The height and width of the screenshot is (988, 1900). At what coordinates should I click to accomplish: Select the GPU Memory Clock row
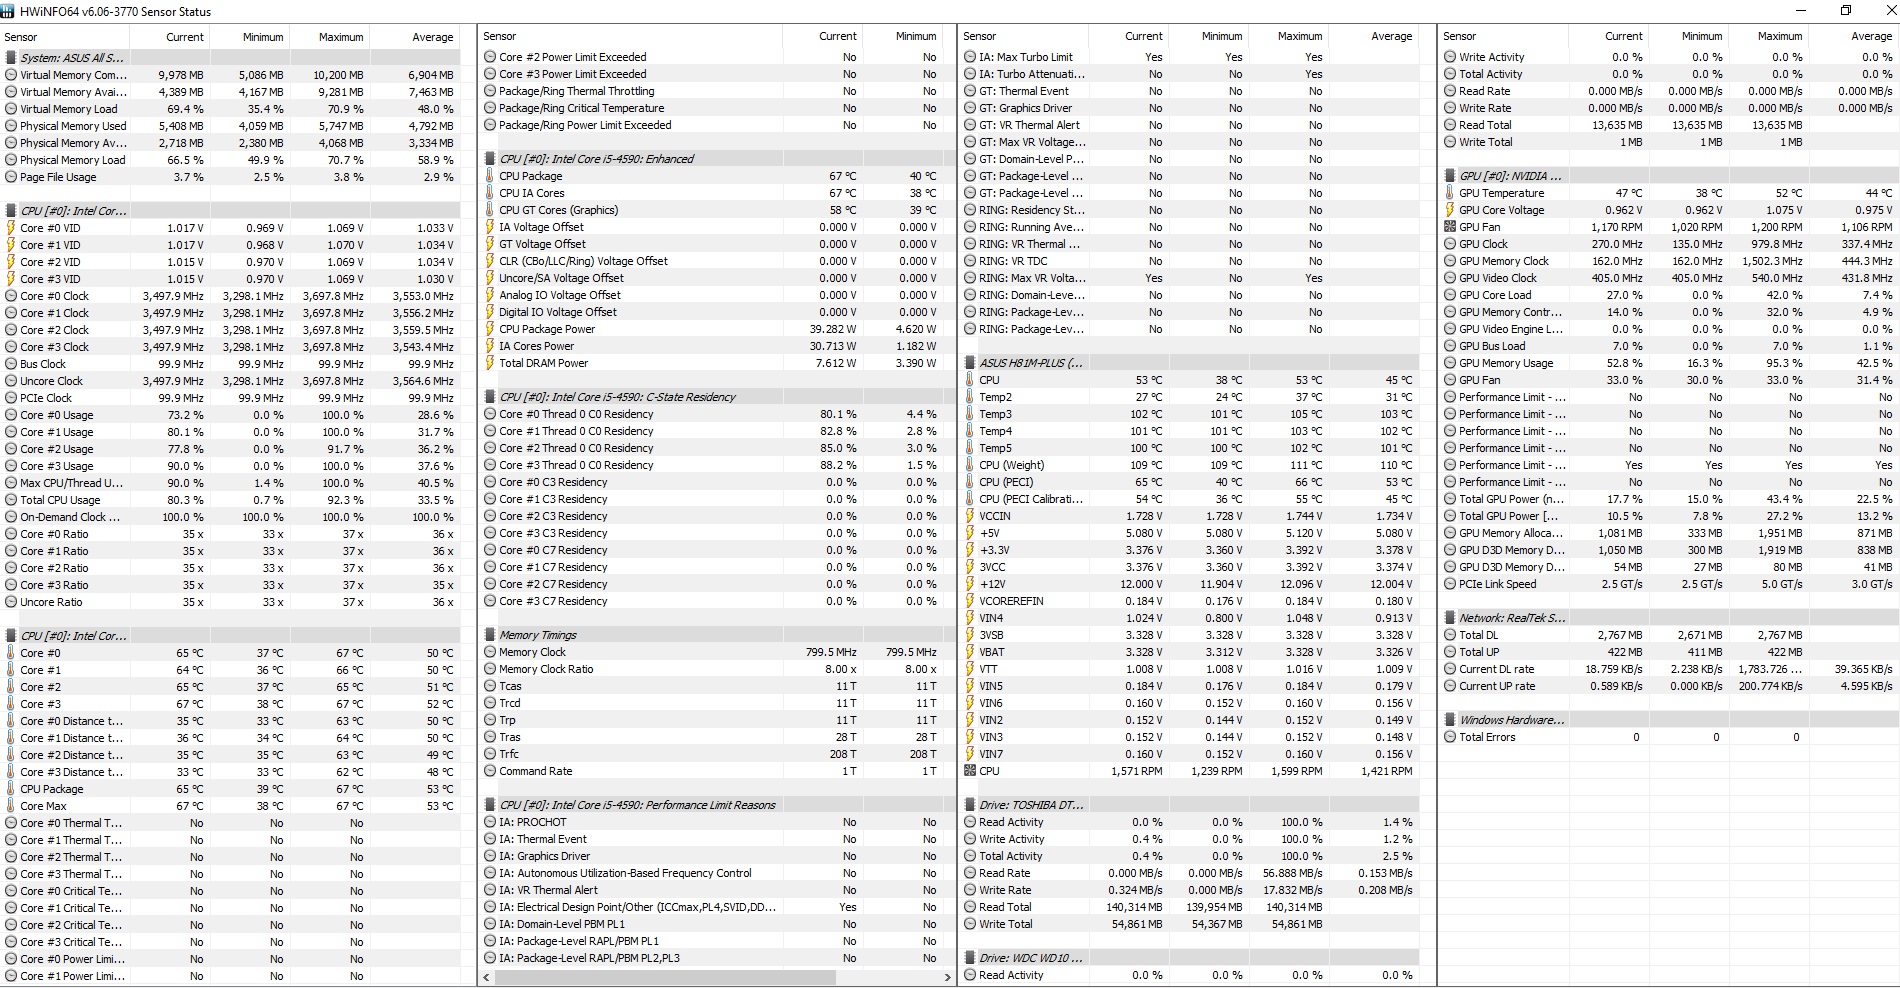click(x=1670, y=261)
